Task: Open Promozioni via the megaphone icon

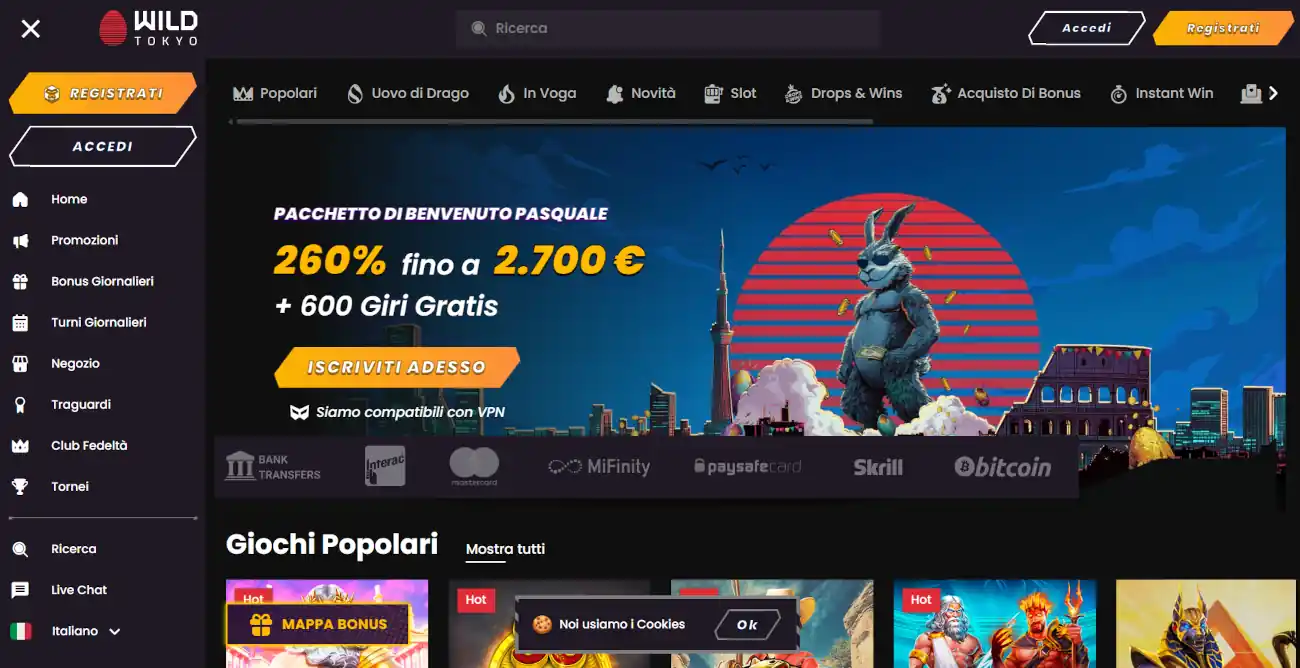Action: 20,240
